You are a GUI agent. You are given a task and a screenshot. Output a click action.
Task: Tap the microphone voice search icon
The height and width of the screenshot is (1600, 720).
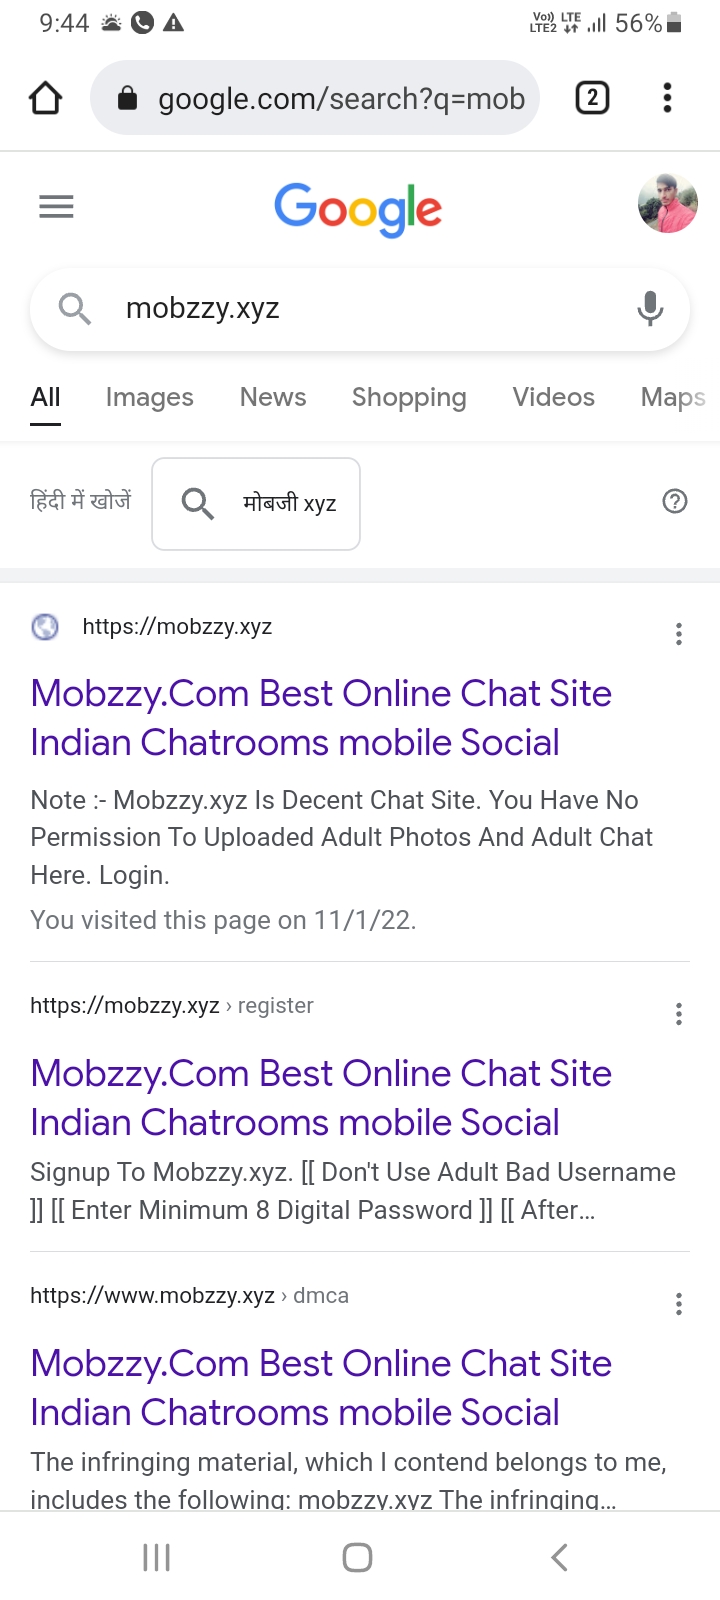coord(650,309)
